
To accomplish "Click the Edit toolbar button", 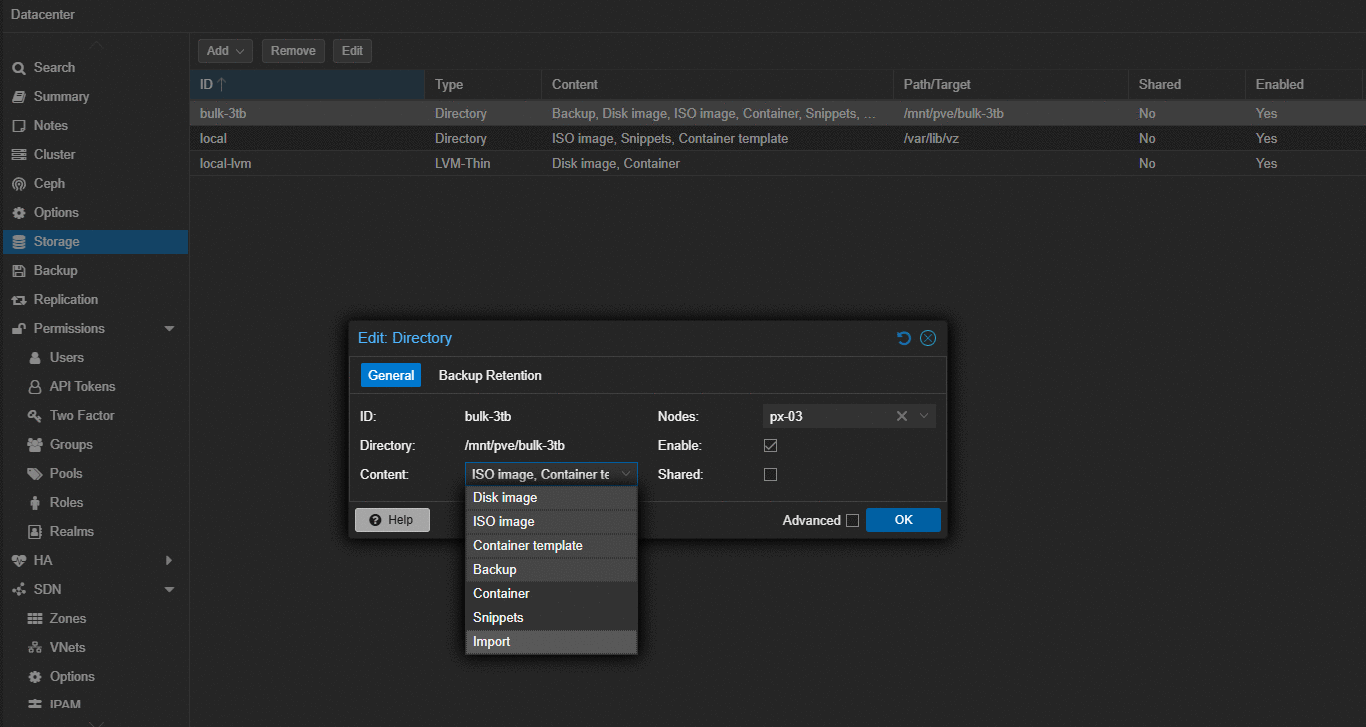I will (352, 51).
